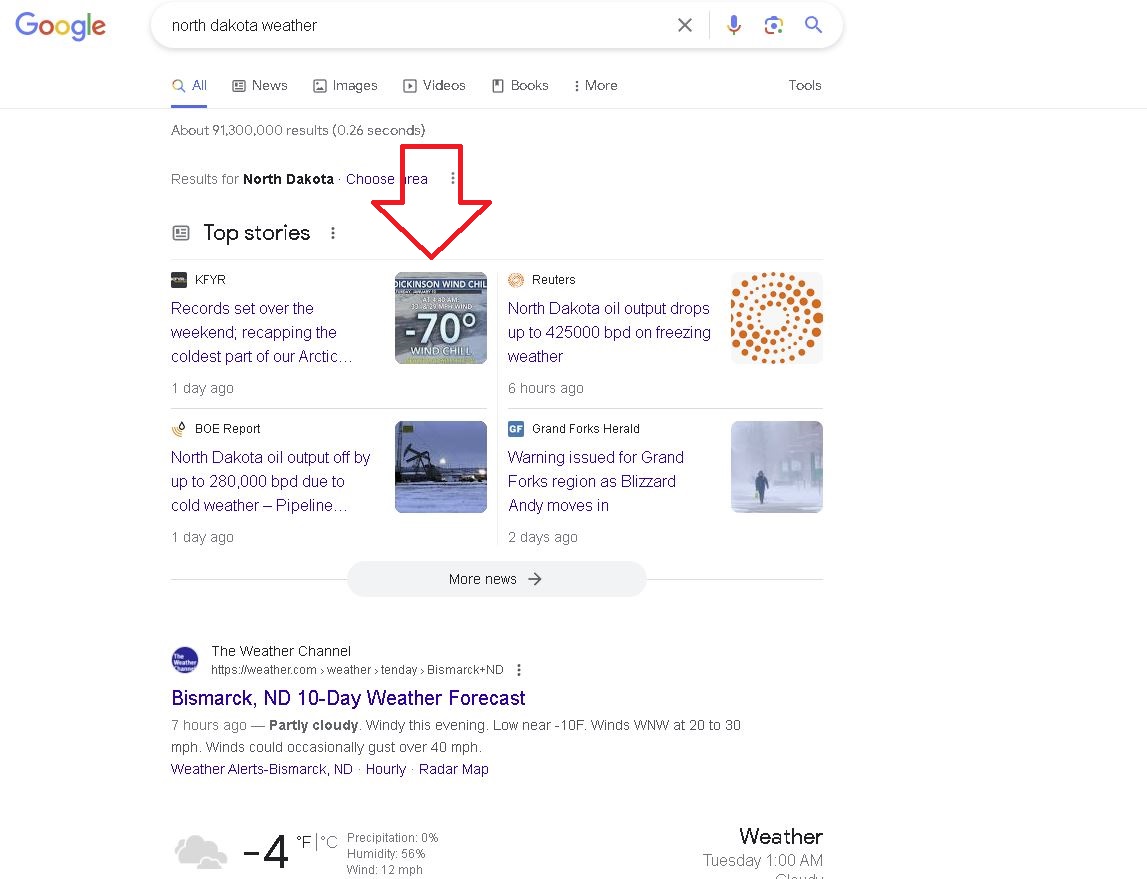This screenshot has height=879, width=1147.
Task: Click the -4 temperature value
Action: coord(265,852)
